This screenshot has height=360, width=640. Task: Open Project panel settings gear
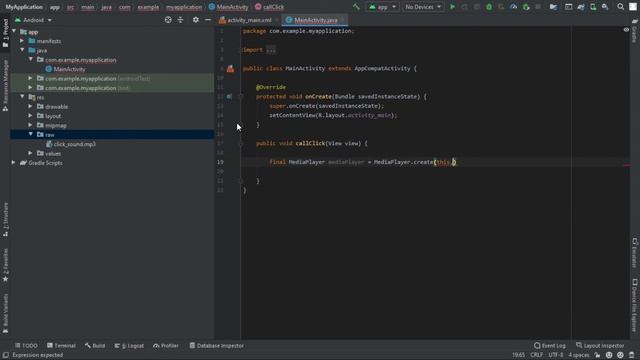[x=196, y=20]
